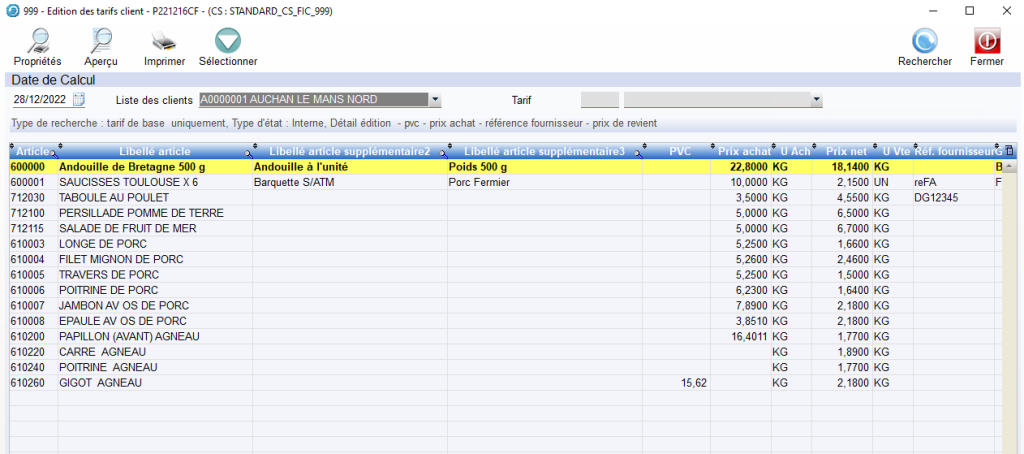Select the SAUCISSES TOULOUSE X 6 row
This screenshot has height=454, width=1024.
click(x=128, y=184)
